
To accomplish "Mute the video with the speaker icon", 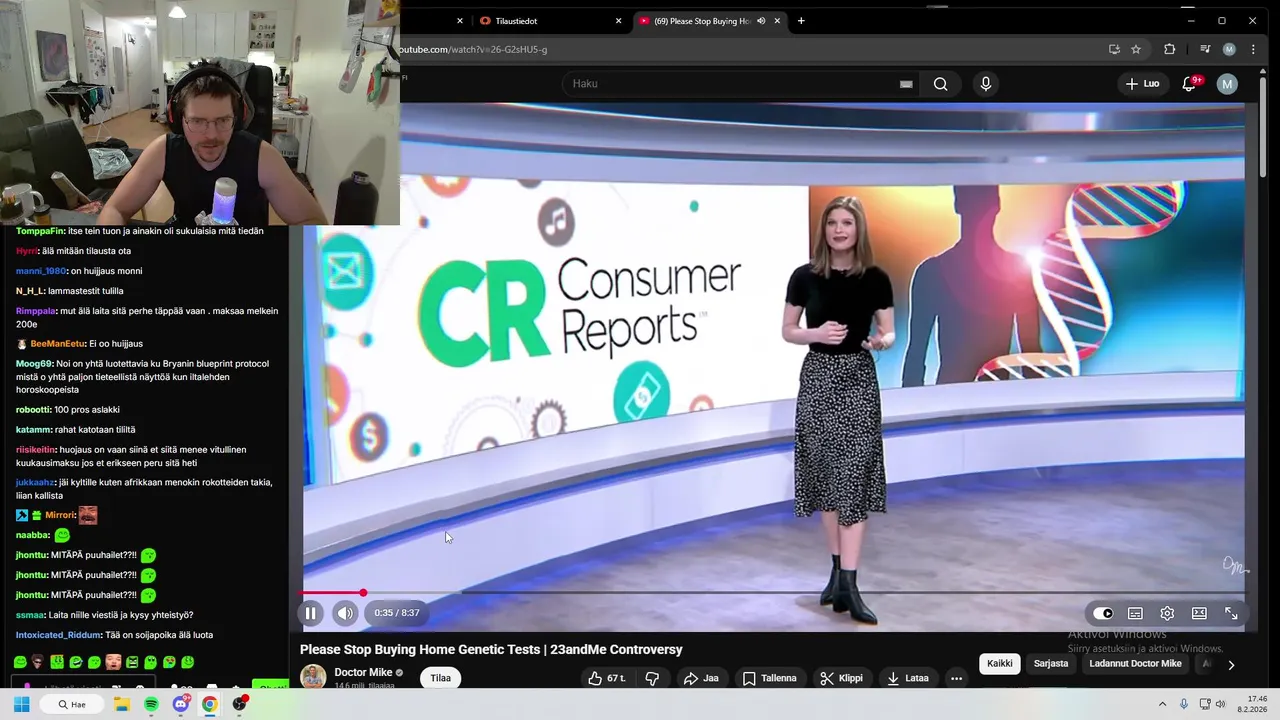I will [345, 613].
